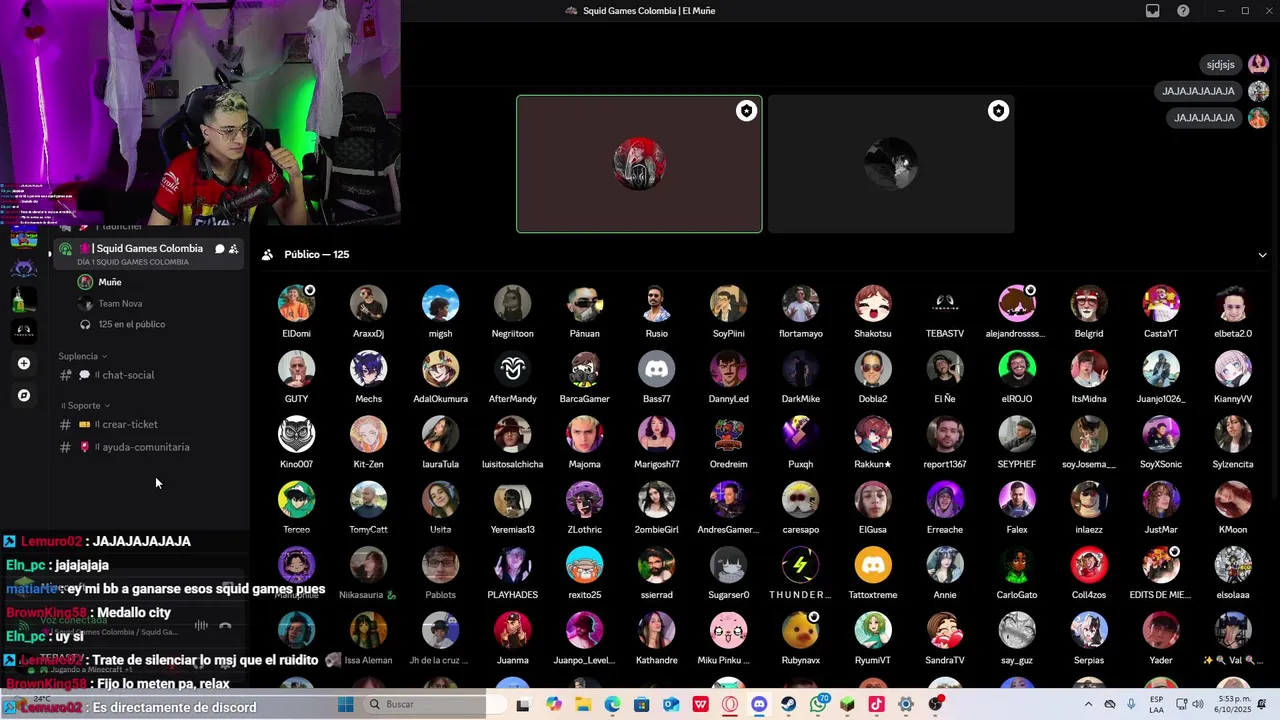Open the Trebrian server icon in sidebar
This screenshot has width=1280, height=720.
24,330
